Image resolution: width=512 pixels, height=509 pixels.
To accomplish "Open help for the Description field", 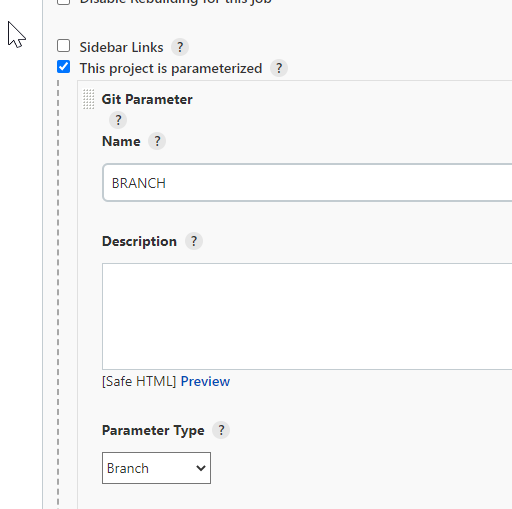I will coord(194,241).
